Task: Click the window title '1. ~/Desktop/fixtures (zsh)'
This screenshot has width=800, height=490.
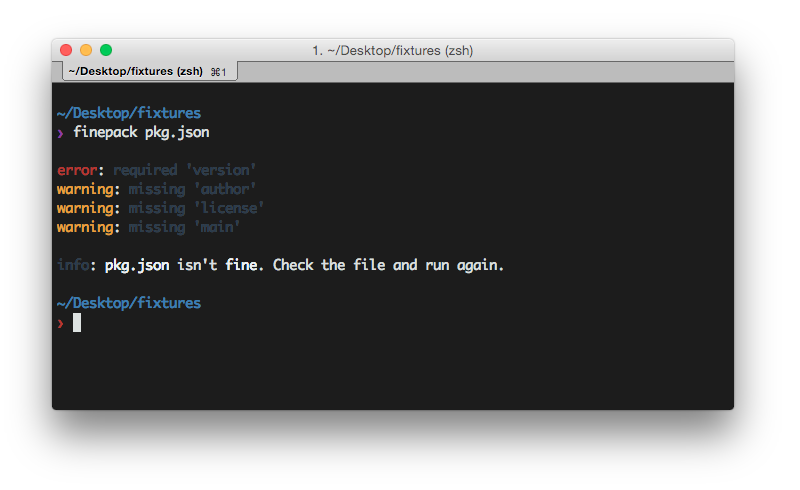Action: pos(392,50)
